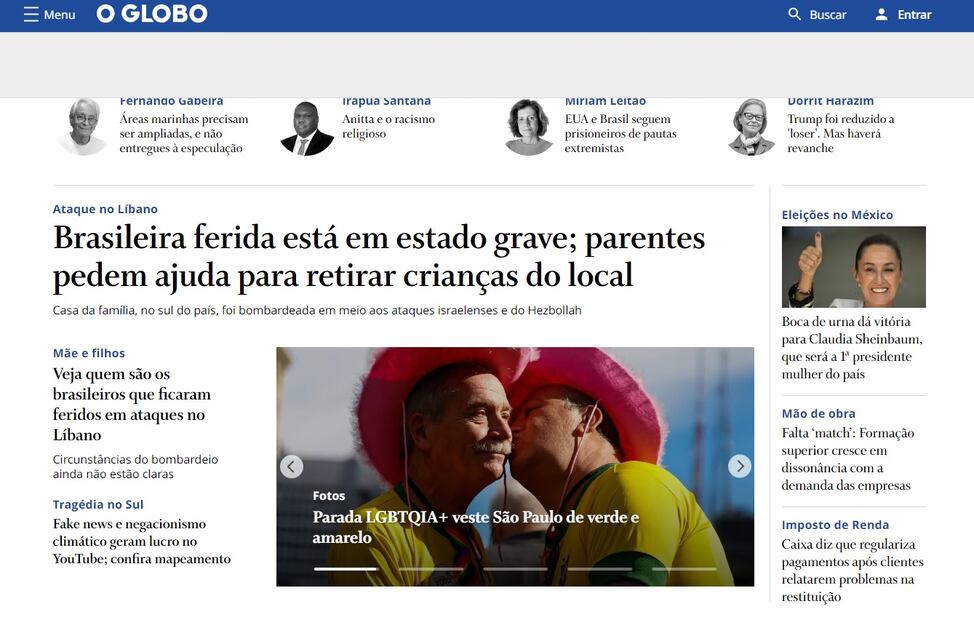The image size is (974, 620).
Task: Go to the previous carousel slide
Action: [291, 466]
